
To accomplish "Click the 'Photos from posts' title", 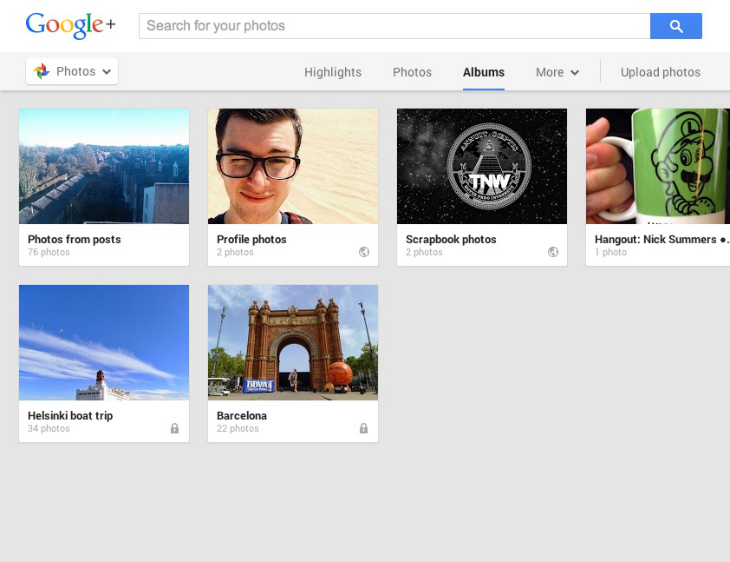I will pos(74,239).
